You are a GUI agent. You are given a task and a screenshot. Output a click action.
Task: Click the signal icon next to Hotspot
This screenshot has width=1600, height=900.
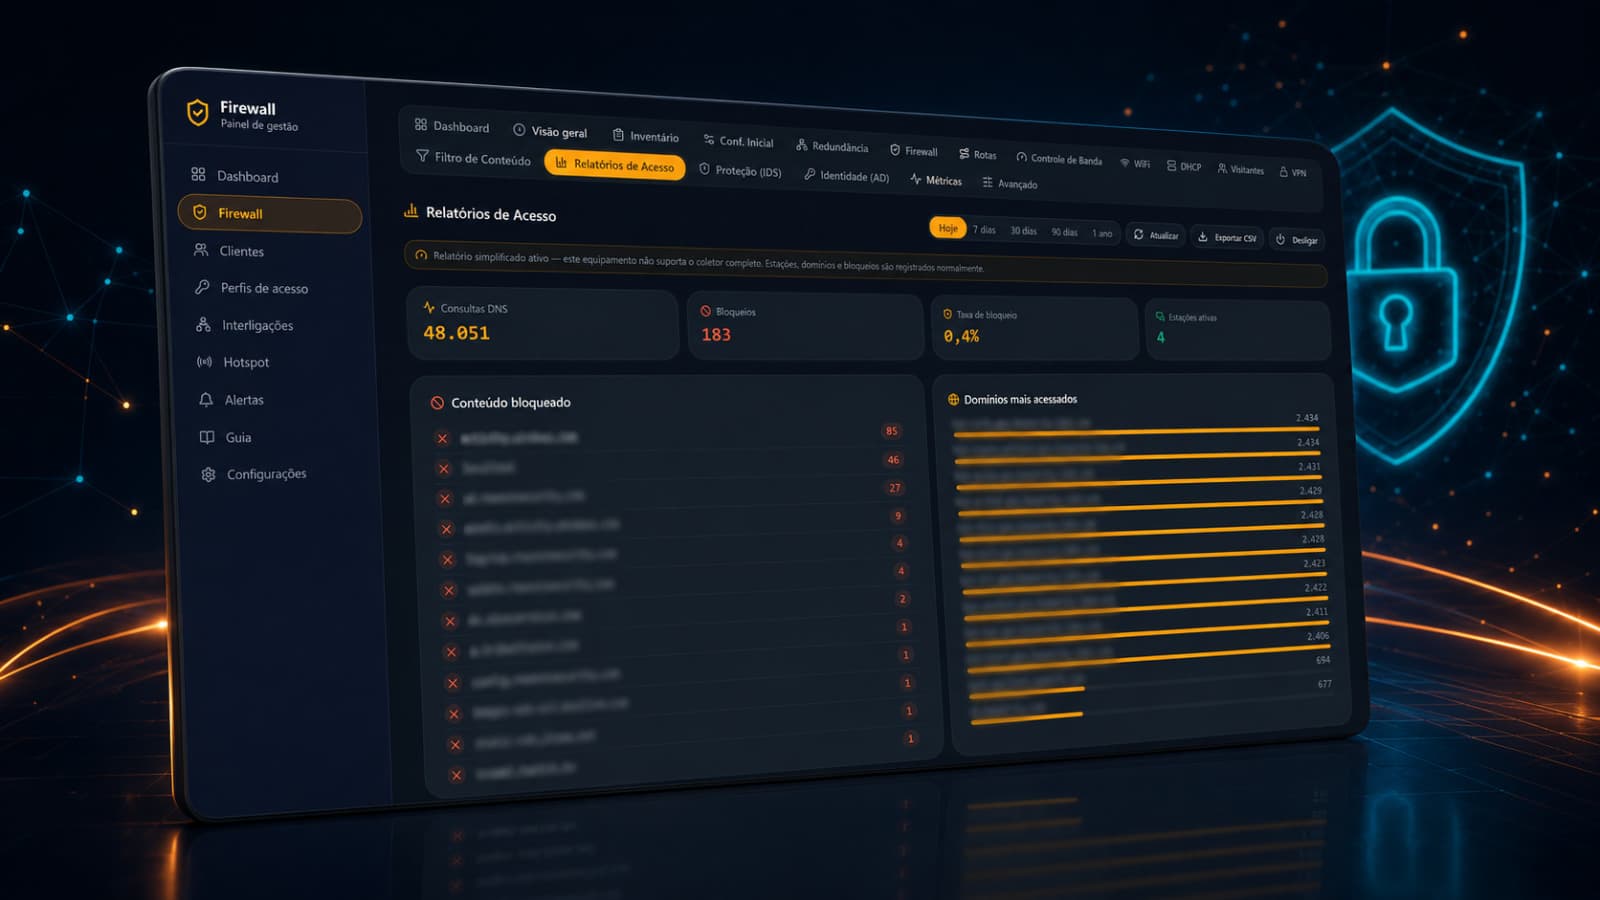click(204, 361)
